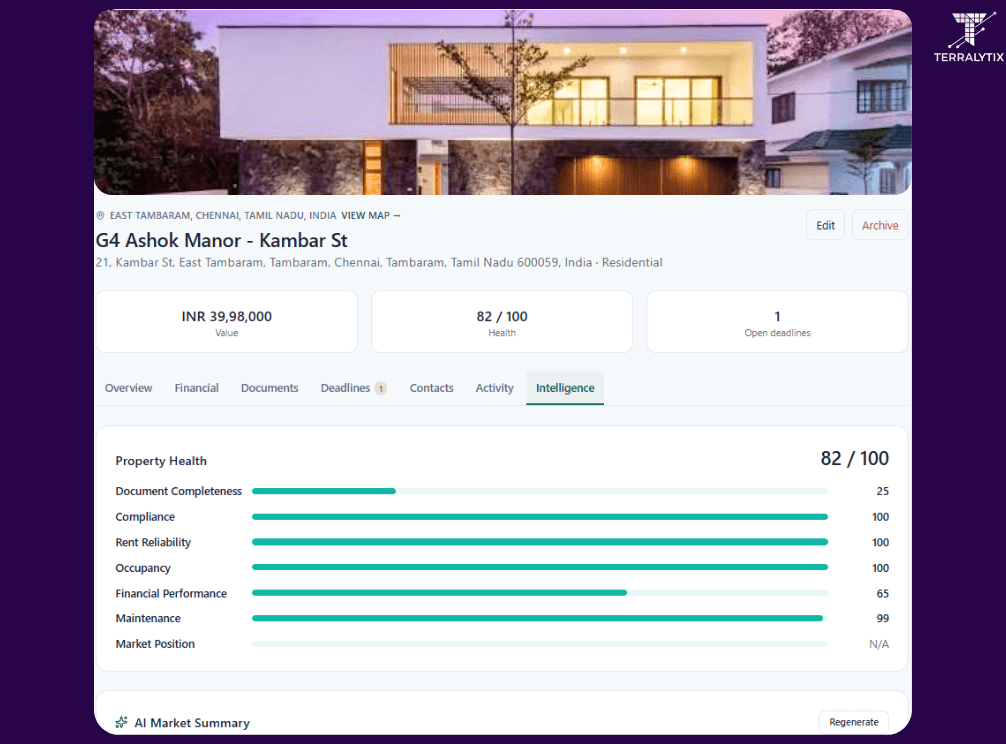Click the Terralytix logo

click(x=968, y=37)
